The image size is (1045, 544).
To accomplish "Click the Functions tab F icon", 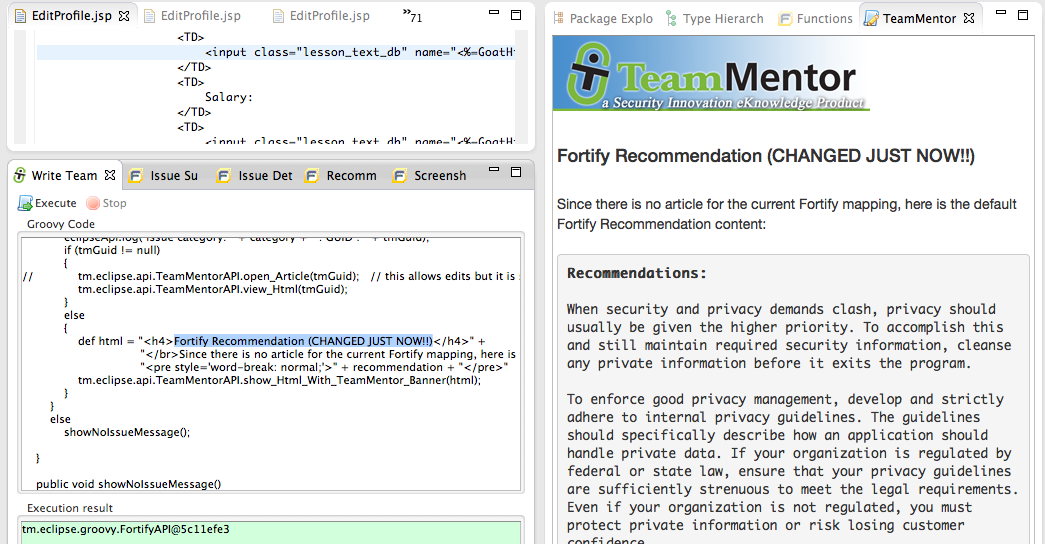I will coord(786,19).
